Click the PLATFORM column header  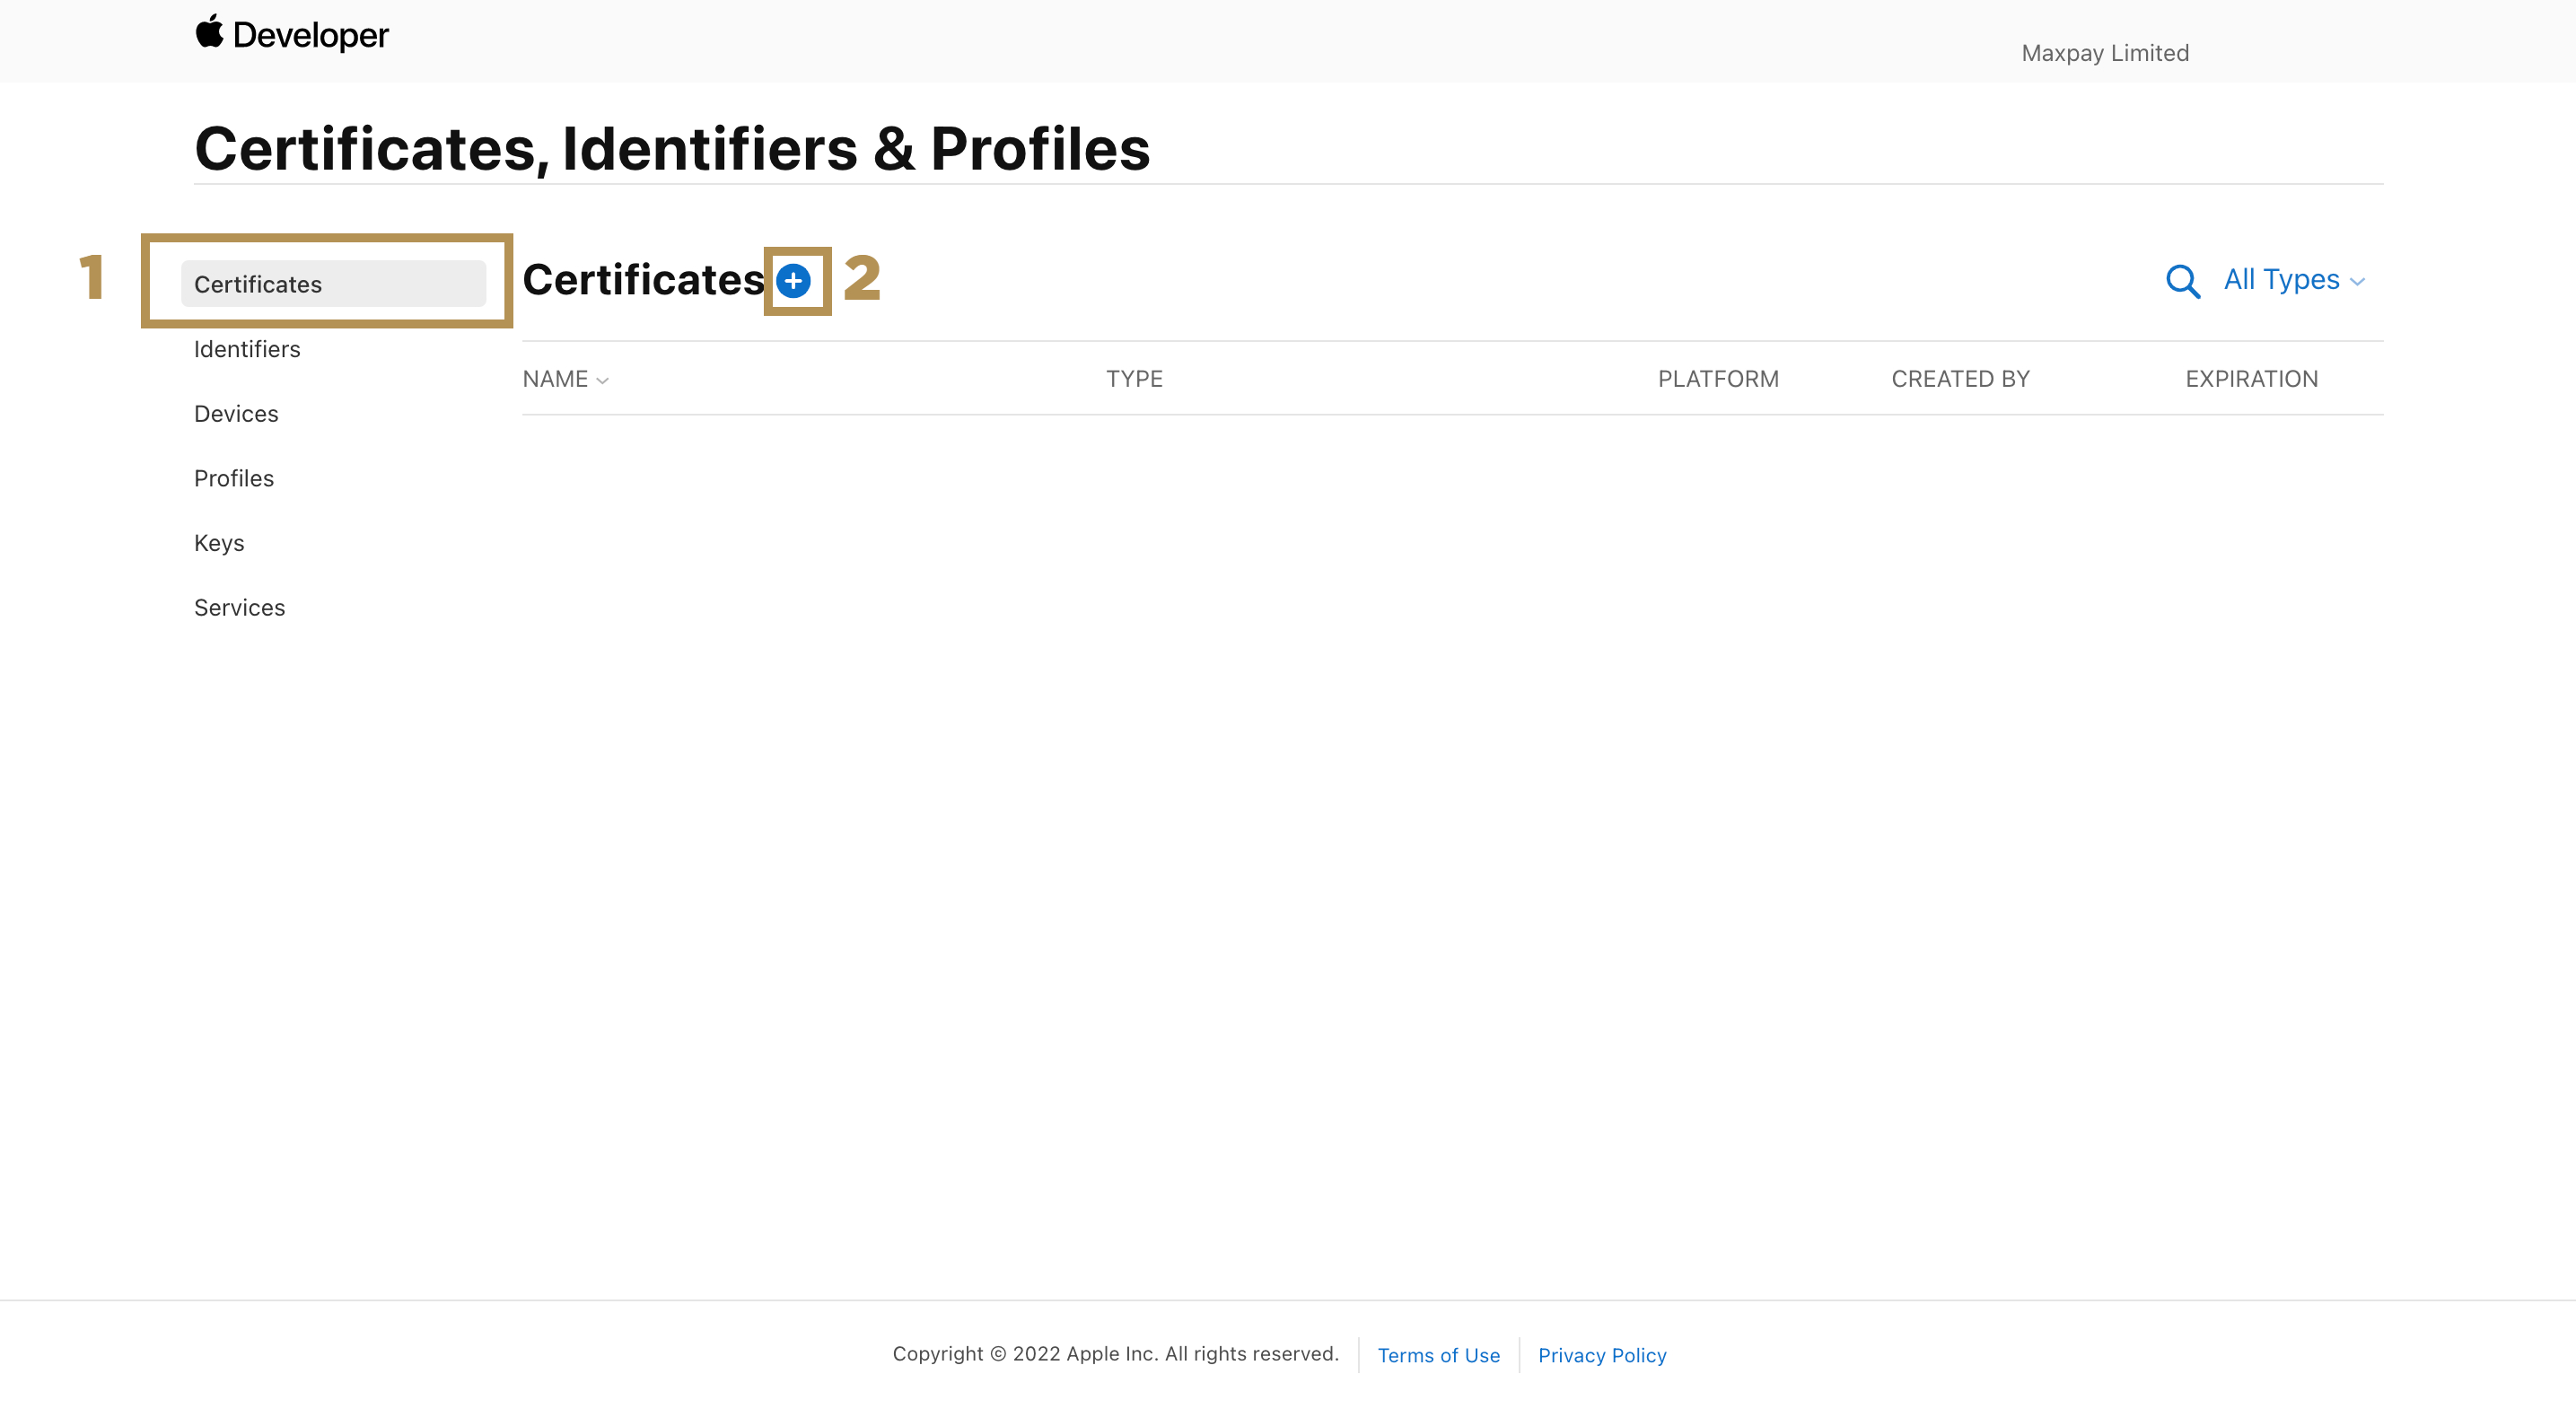coord(1718,379)
